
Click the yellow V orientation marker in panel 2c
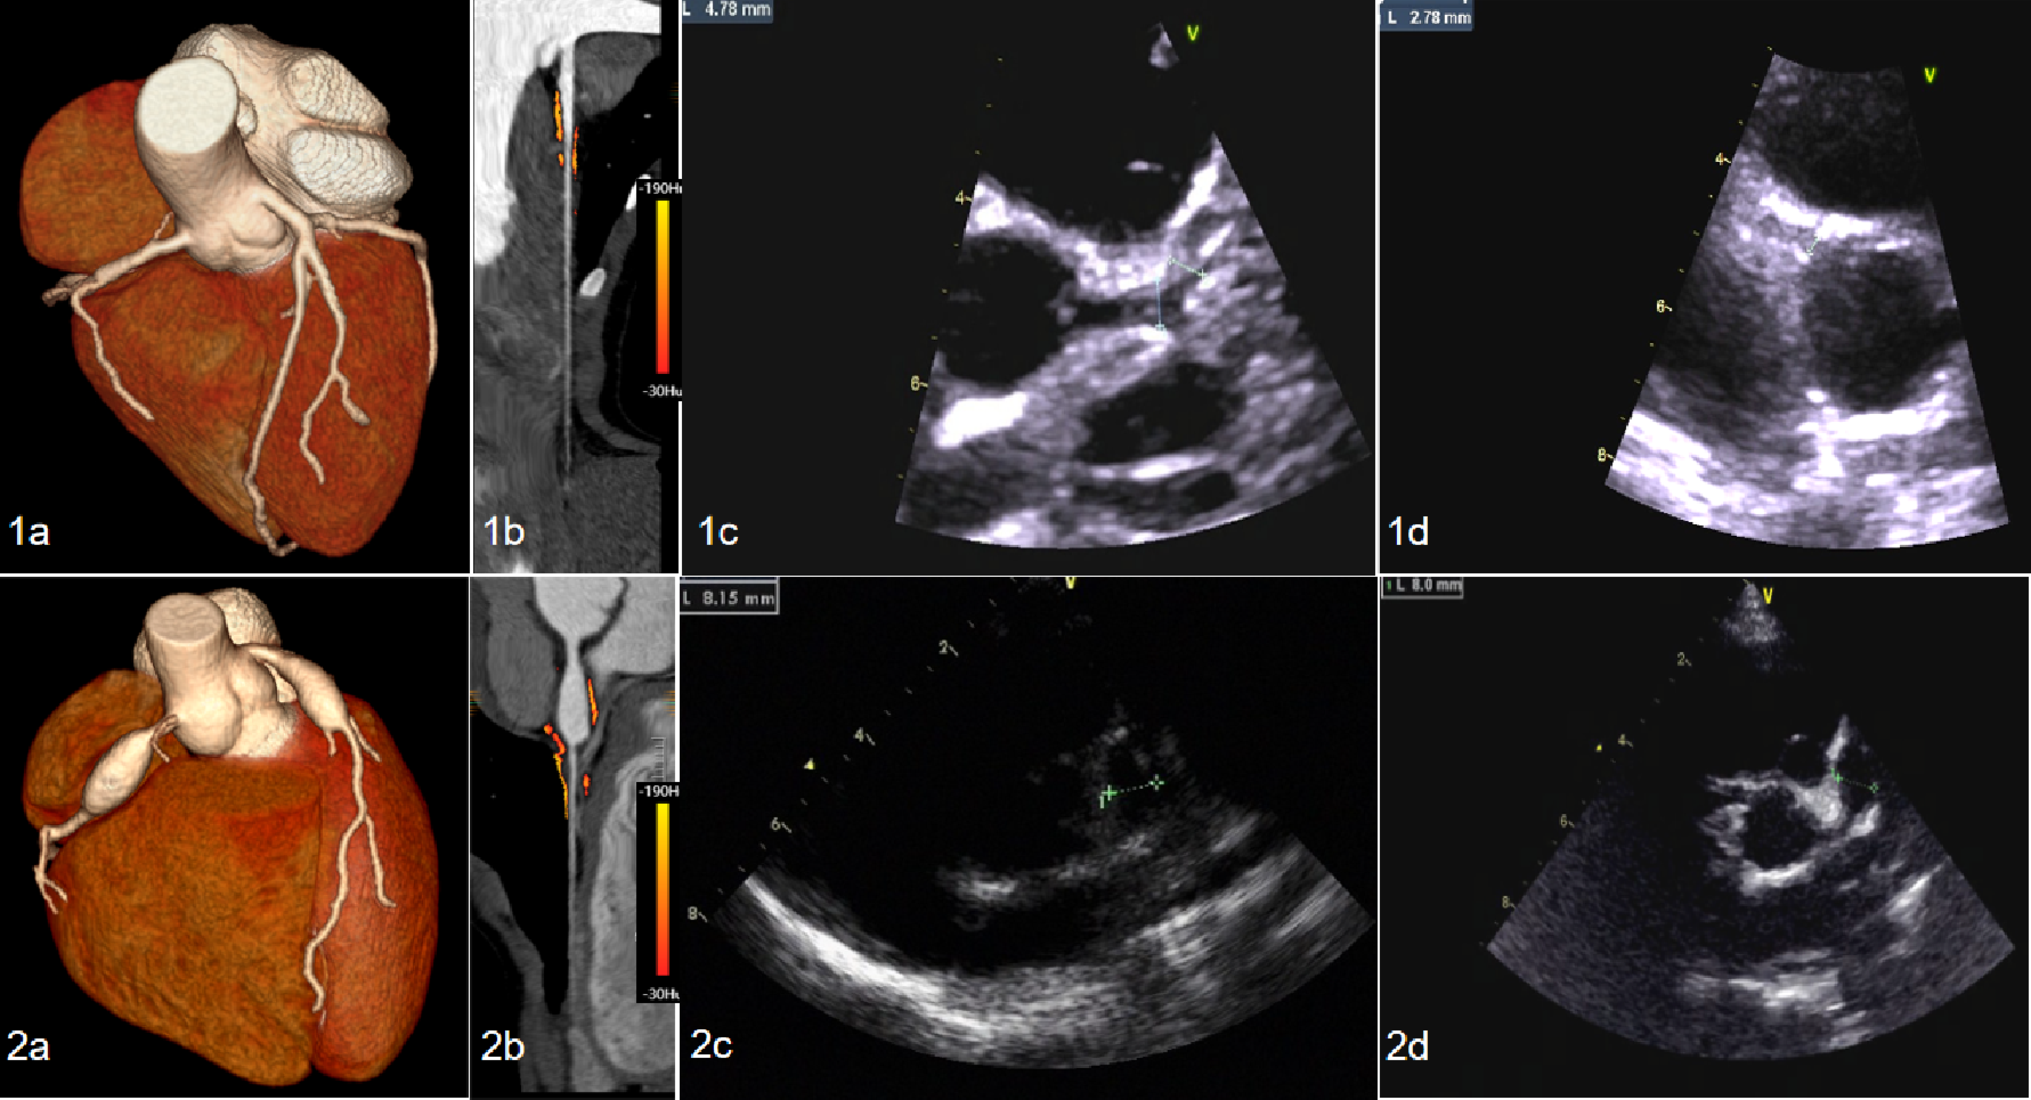point(1070,583)
